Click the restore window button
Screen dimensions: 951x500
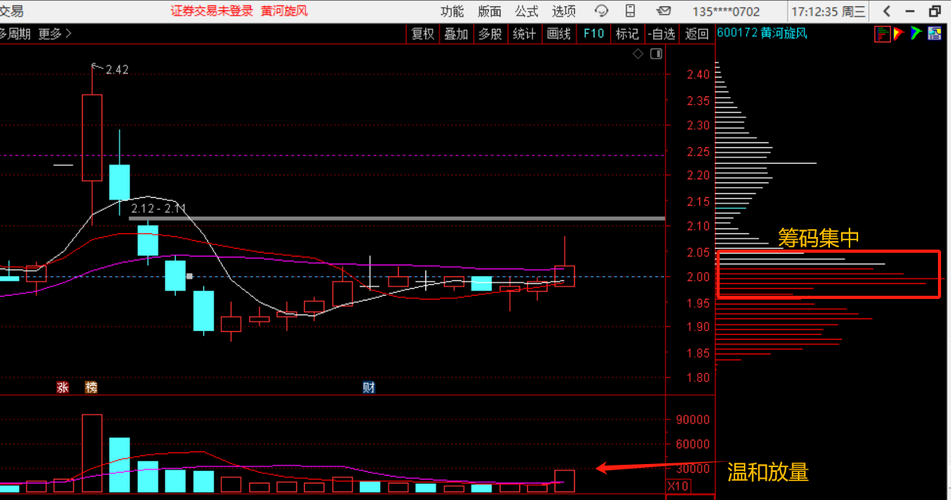(x=935, y=11)
